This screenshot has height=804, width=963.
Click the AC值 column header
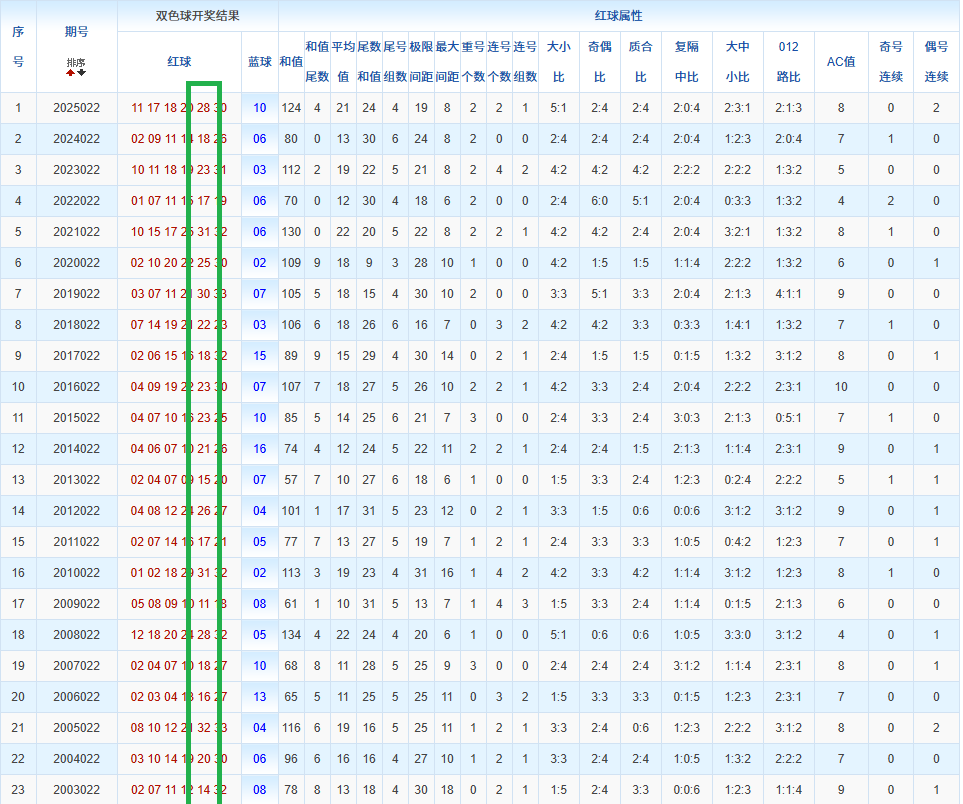pos(841,61)
